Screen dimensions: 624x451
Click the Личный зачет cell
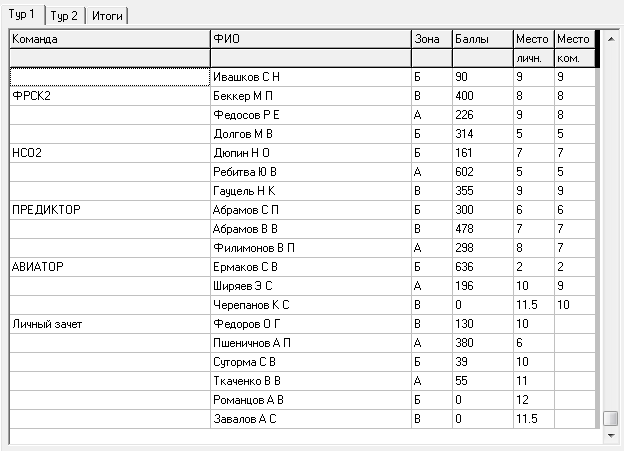point(110,324)
